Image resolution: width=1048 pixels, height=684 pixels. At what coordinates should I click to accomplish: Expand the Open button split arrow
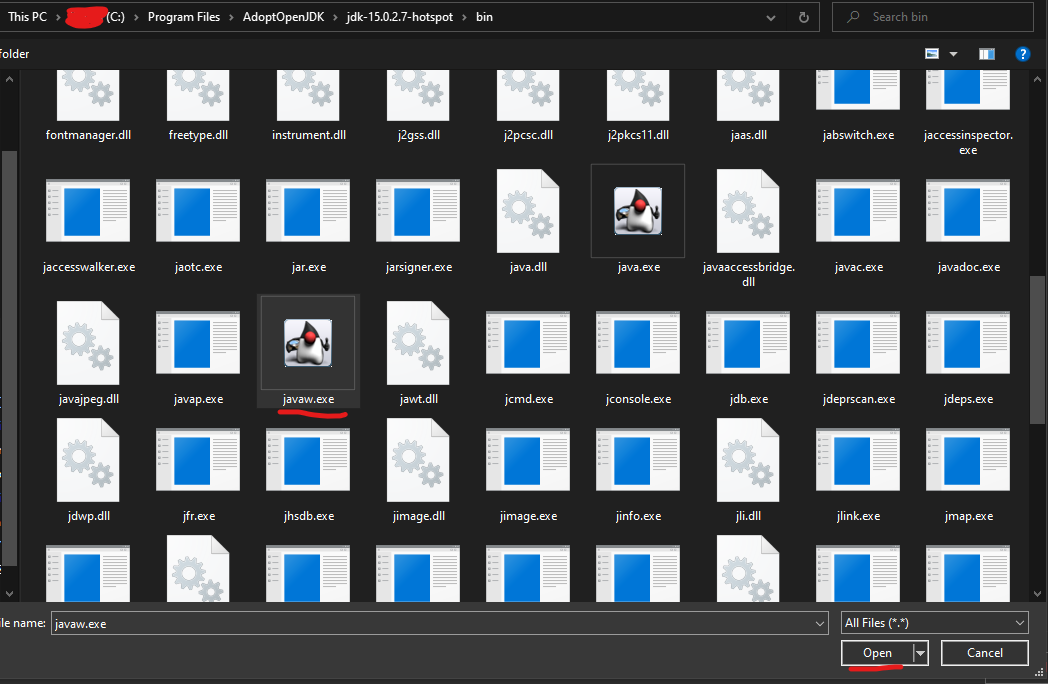coord(920,653)
